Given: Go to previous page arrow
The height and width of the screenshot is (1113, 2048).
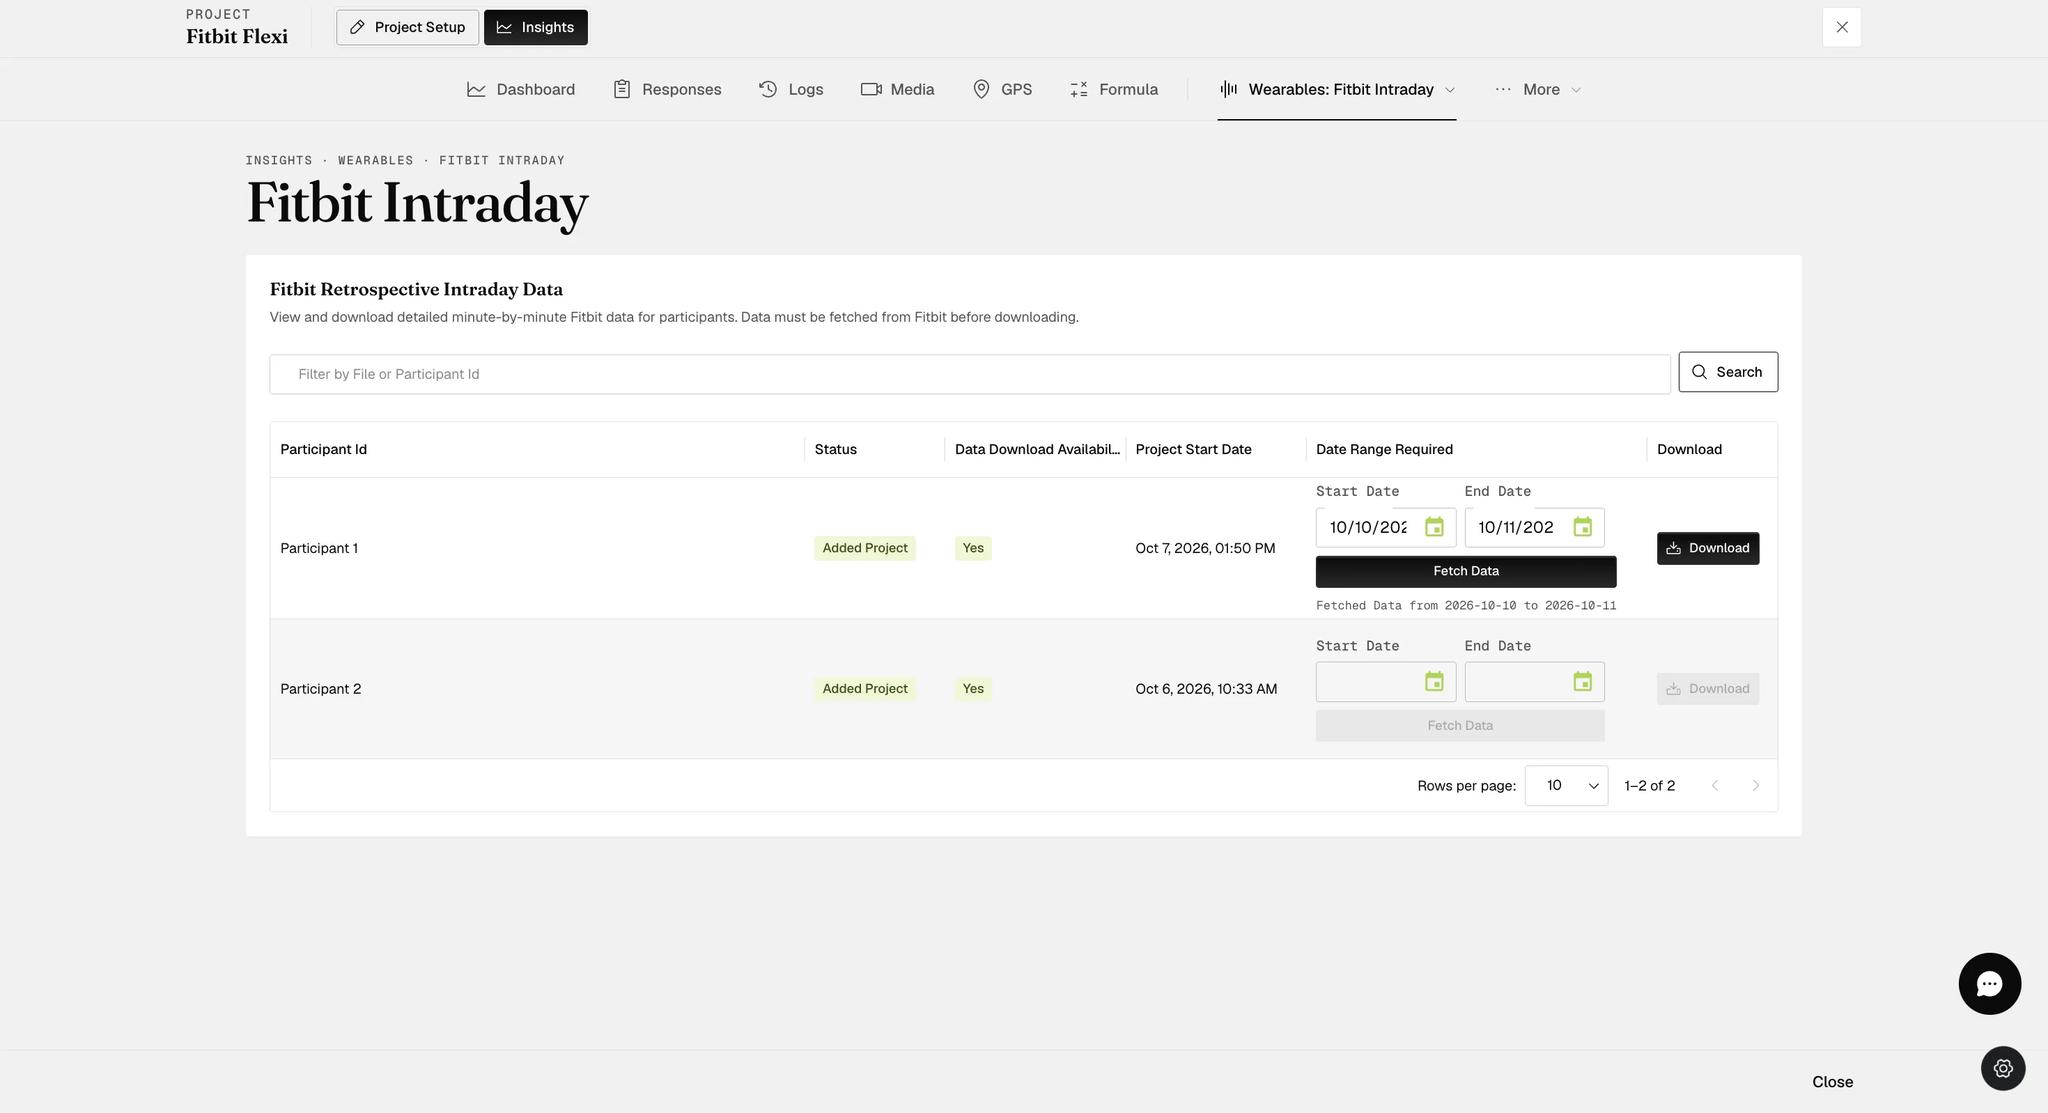Looking at the screenshot, I should pos(1715,786).
